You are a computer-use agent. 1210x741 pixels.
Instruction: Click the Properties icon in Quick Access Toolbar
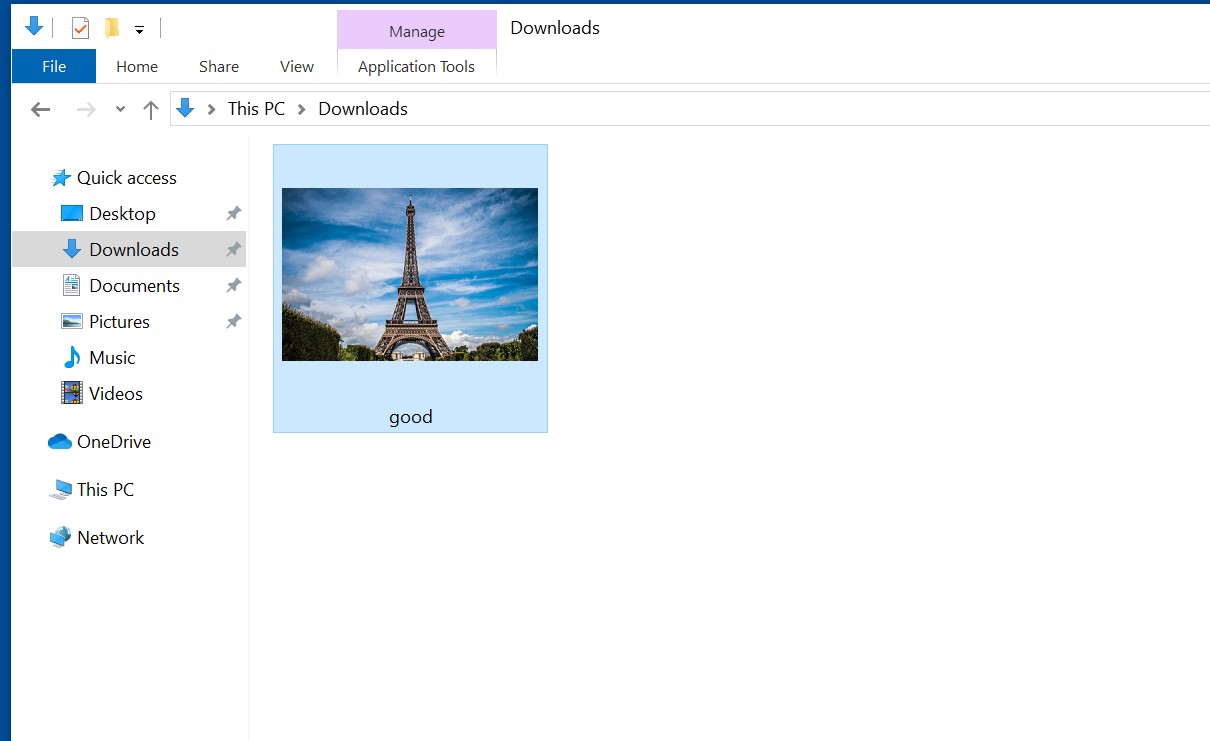tap(80, 28)
